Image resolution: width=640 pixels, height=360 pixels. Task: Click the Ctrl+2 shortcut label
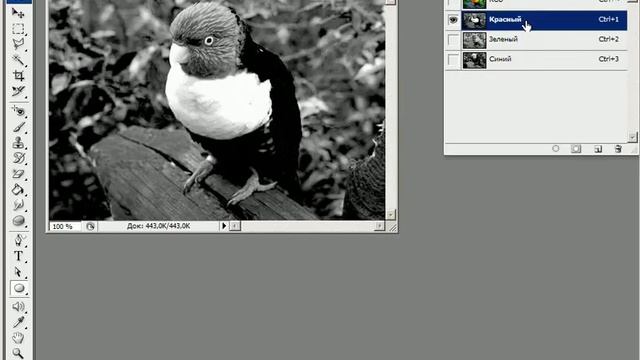(609, 39)
